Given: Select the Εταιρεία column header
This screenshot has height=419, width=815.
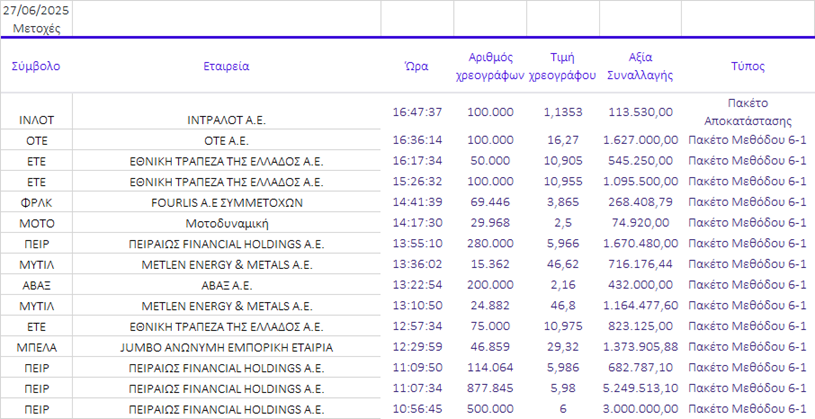Looking at the screenshot, I should coord(226,66).
